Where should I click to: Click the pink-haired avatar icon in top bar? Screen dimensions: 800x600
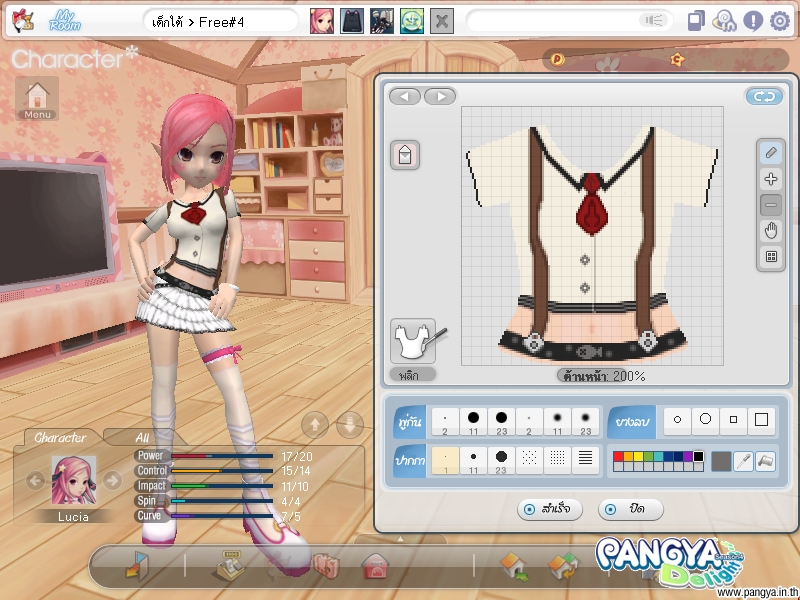322,21
